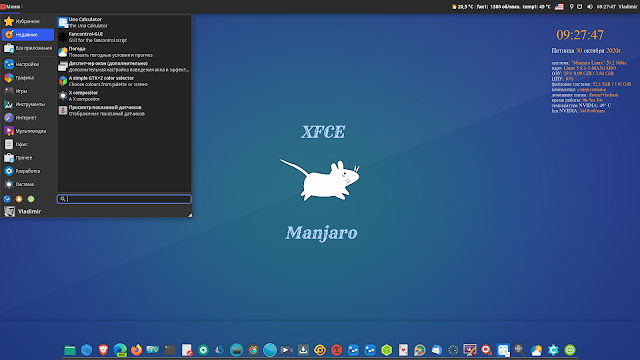This screenshot has height=360, width=640.
Task: Focus the menu search field
Action: click(124, 199)
